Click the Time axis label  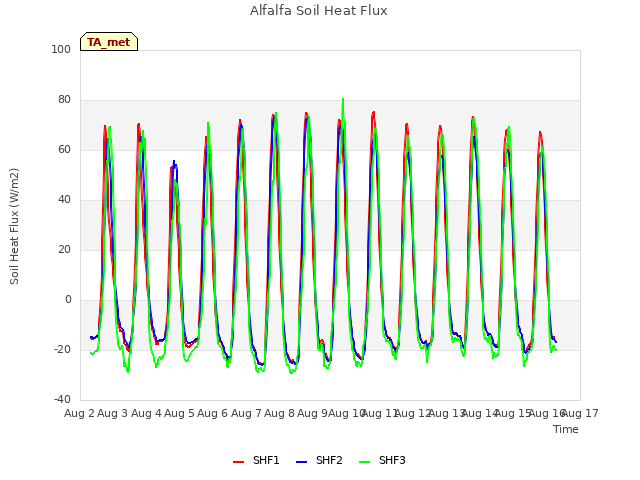(566, 429)
